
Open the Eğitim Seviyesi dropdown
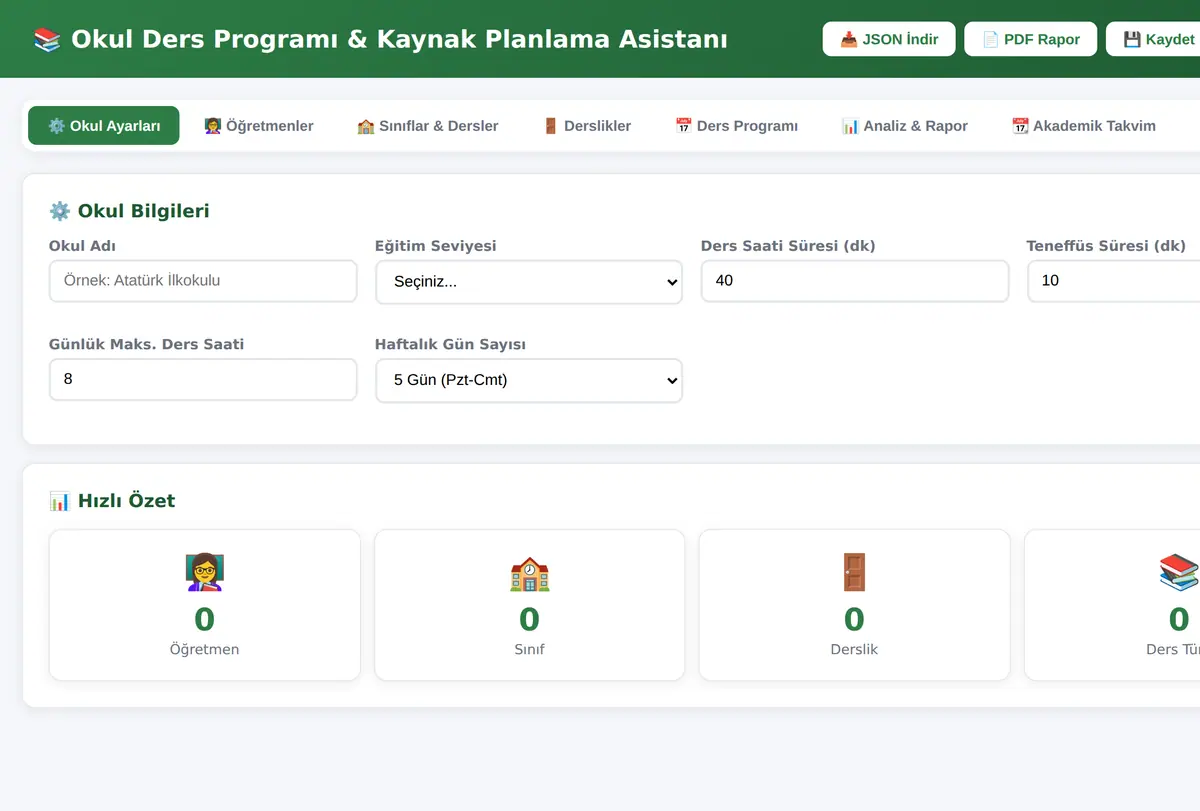[529, 282]
